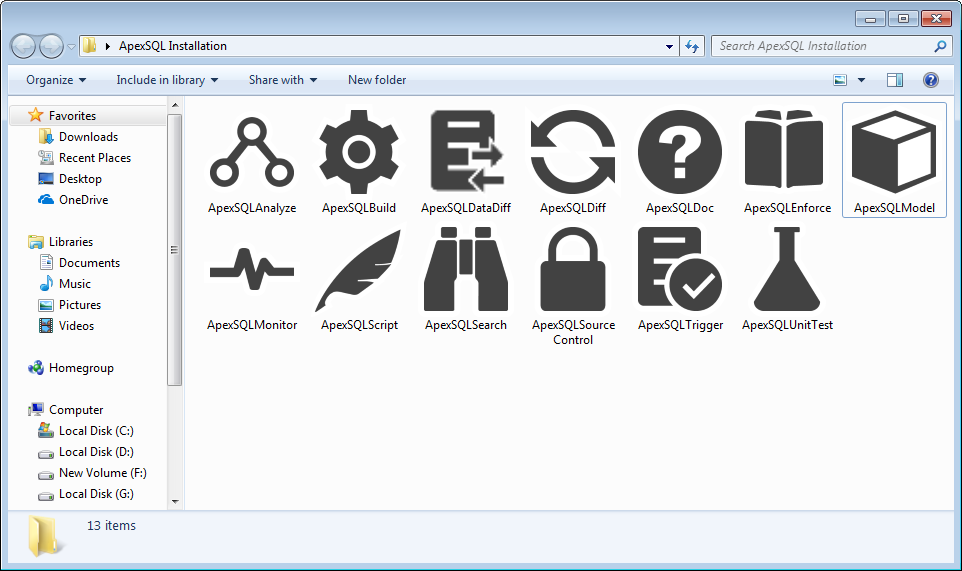Click the ApexSQL Installation address bar
Viewport: 962px width, 571px height.
378,46
